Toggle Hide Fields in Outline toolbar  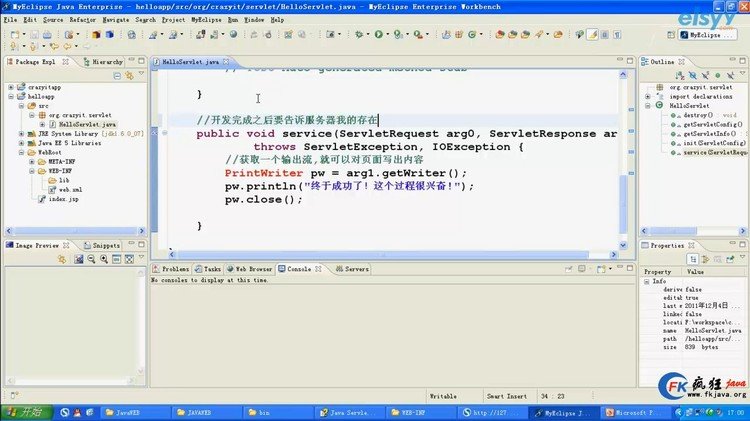pyautogui.click(x=693, y=76)
